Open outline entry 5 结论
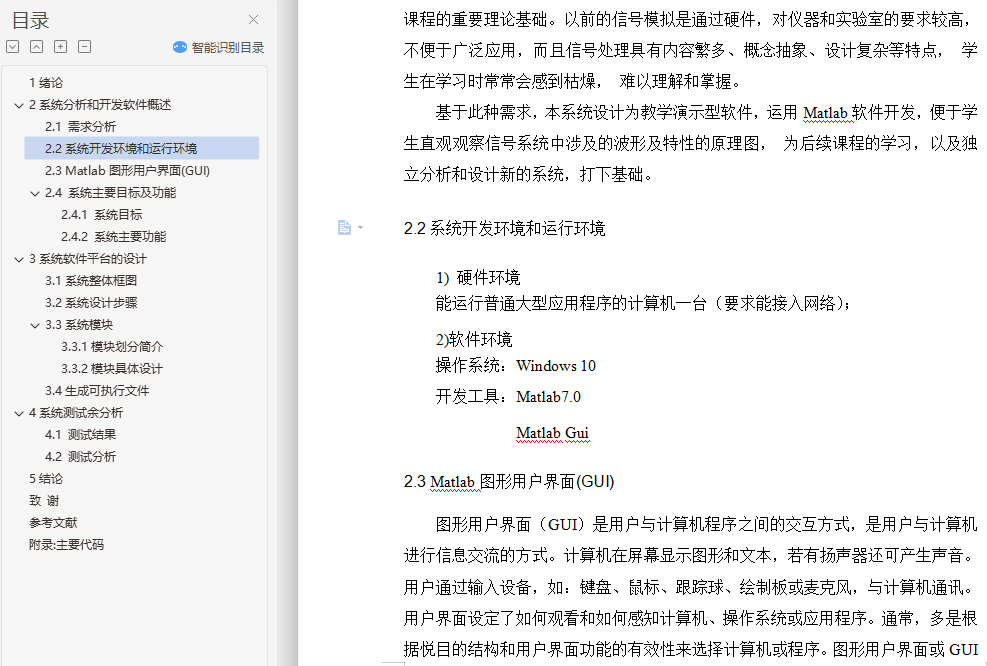Viewport: 987px width, 666px height. click(46, 479)
